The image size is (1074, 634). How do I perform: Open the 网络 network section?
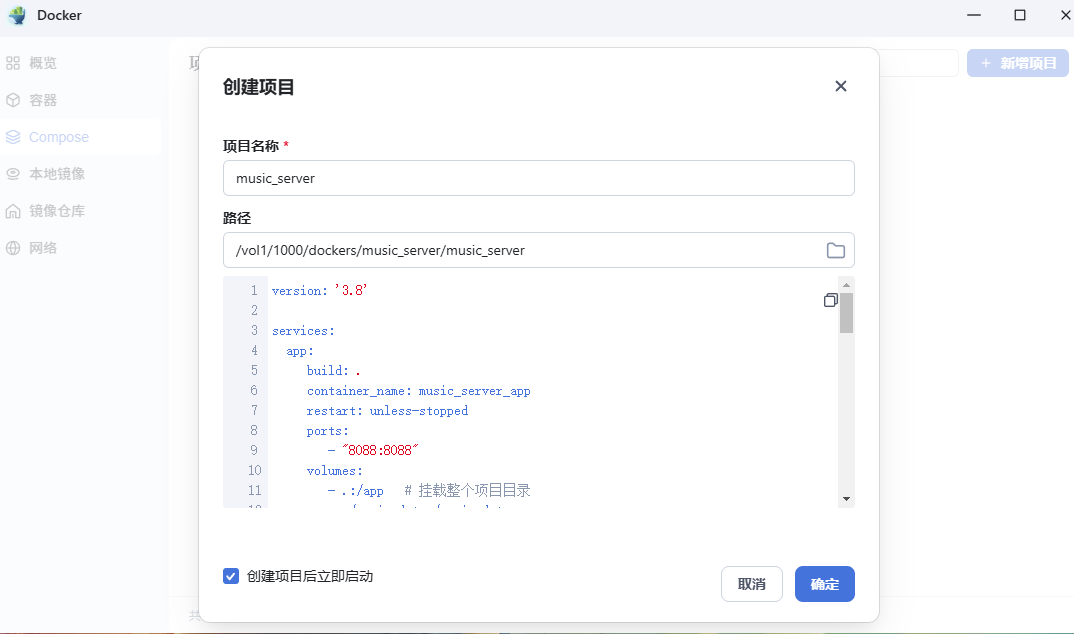[x=80, y=248]
